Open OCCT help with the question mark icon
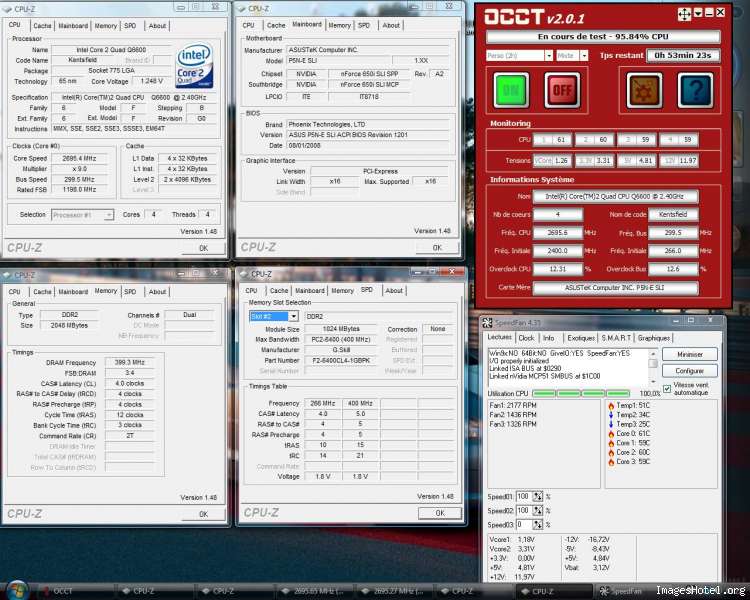Image resolution: width=750 pixels, height=600 pixels. (695, 90)
